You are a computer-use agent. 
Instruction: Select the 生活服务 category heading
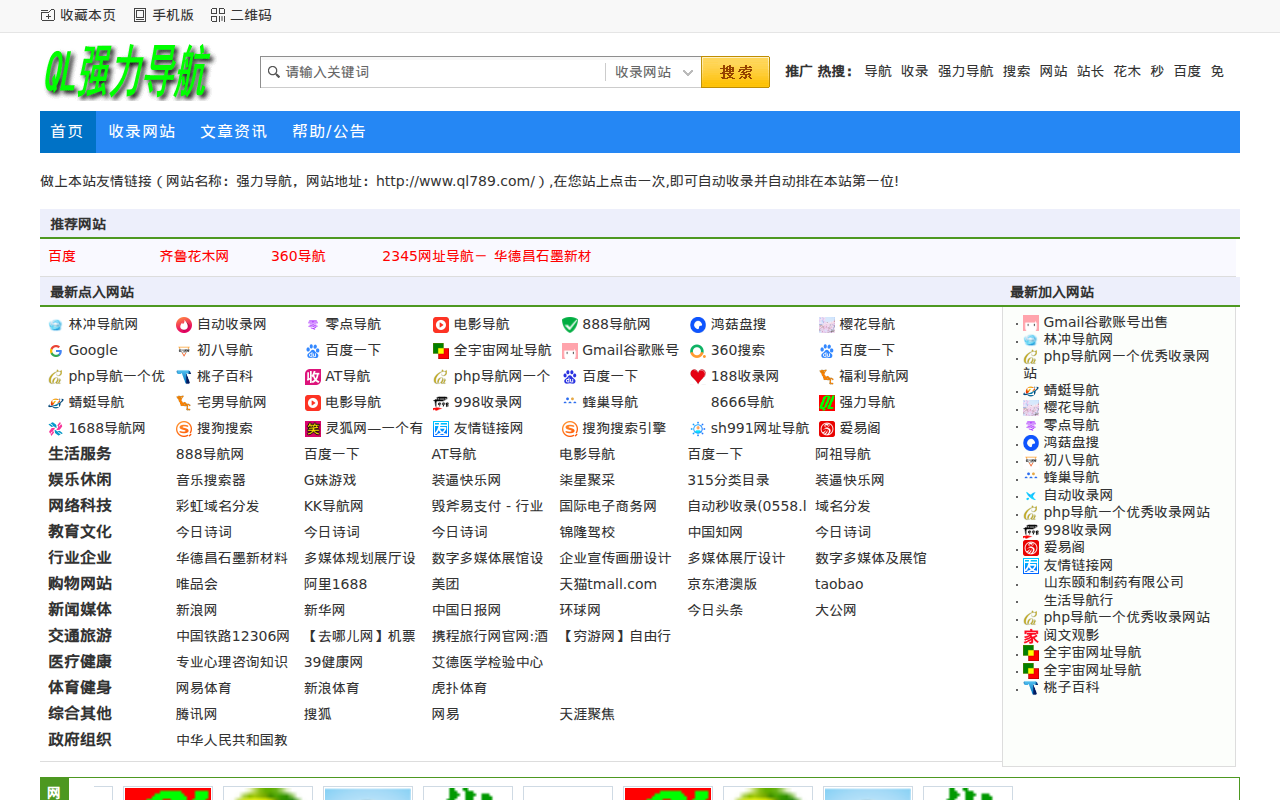click(80, 454)
